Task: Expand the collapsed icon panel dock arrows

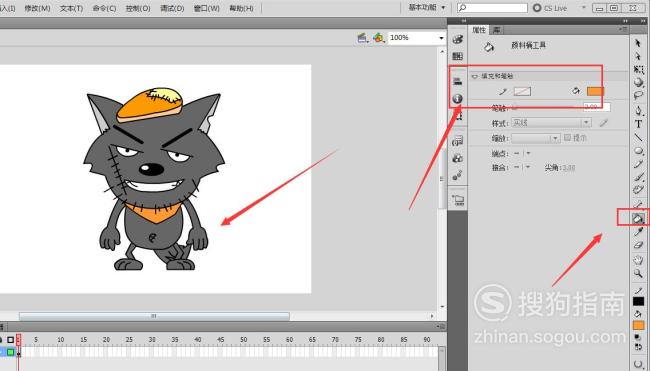Action: click(463, 20)
